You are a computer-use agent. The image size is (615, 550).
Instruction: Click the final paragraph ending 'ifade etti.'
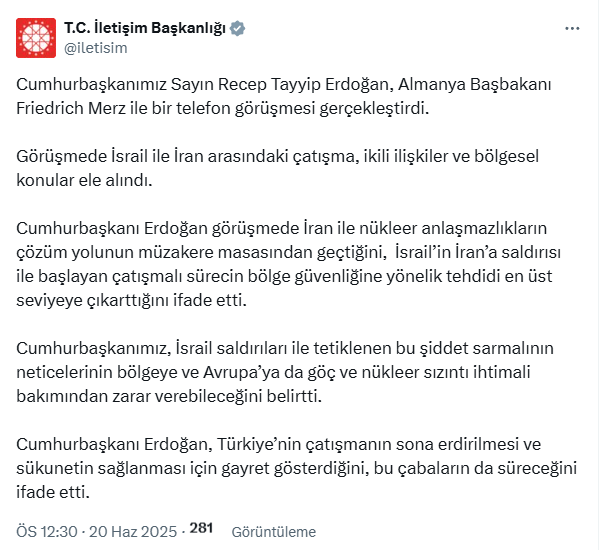[x=297, y=468]
